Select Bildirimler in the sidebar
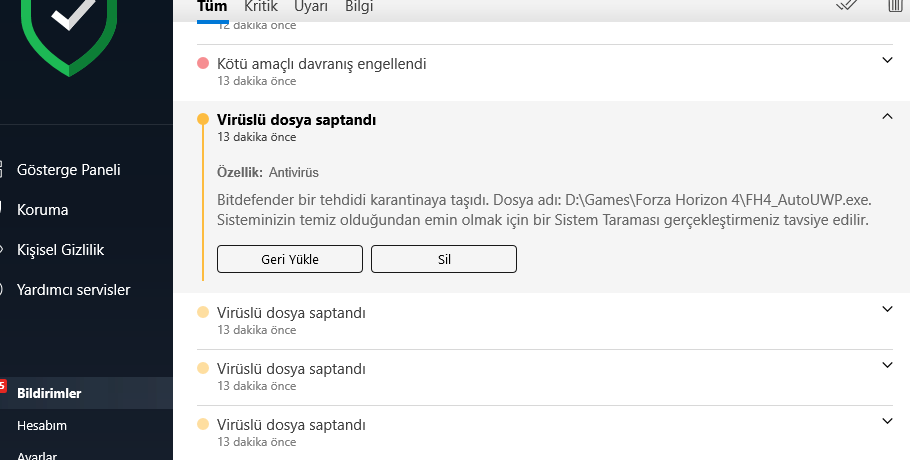 click(86, 393)
